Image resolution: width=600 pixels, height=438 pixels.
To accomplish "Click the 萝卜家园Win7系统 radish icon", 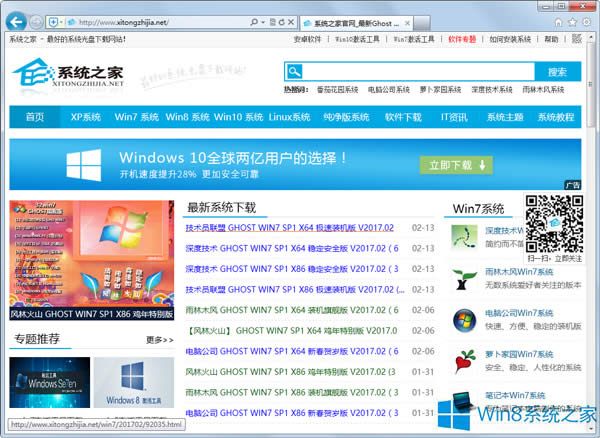I will [x=465, y=361].
